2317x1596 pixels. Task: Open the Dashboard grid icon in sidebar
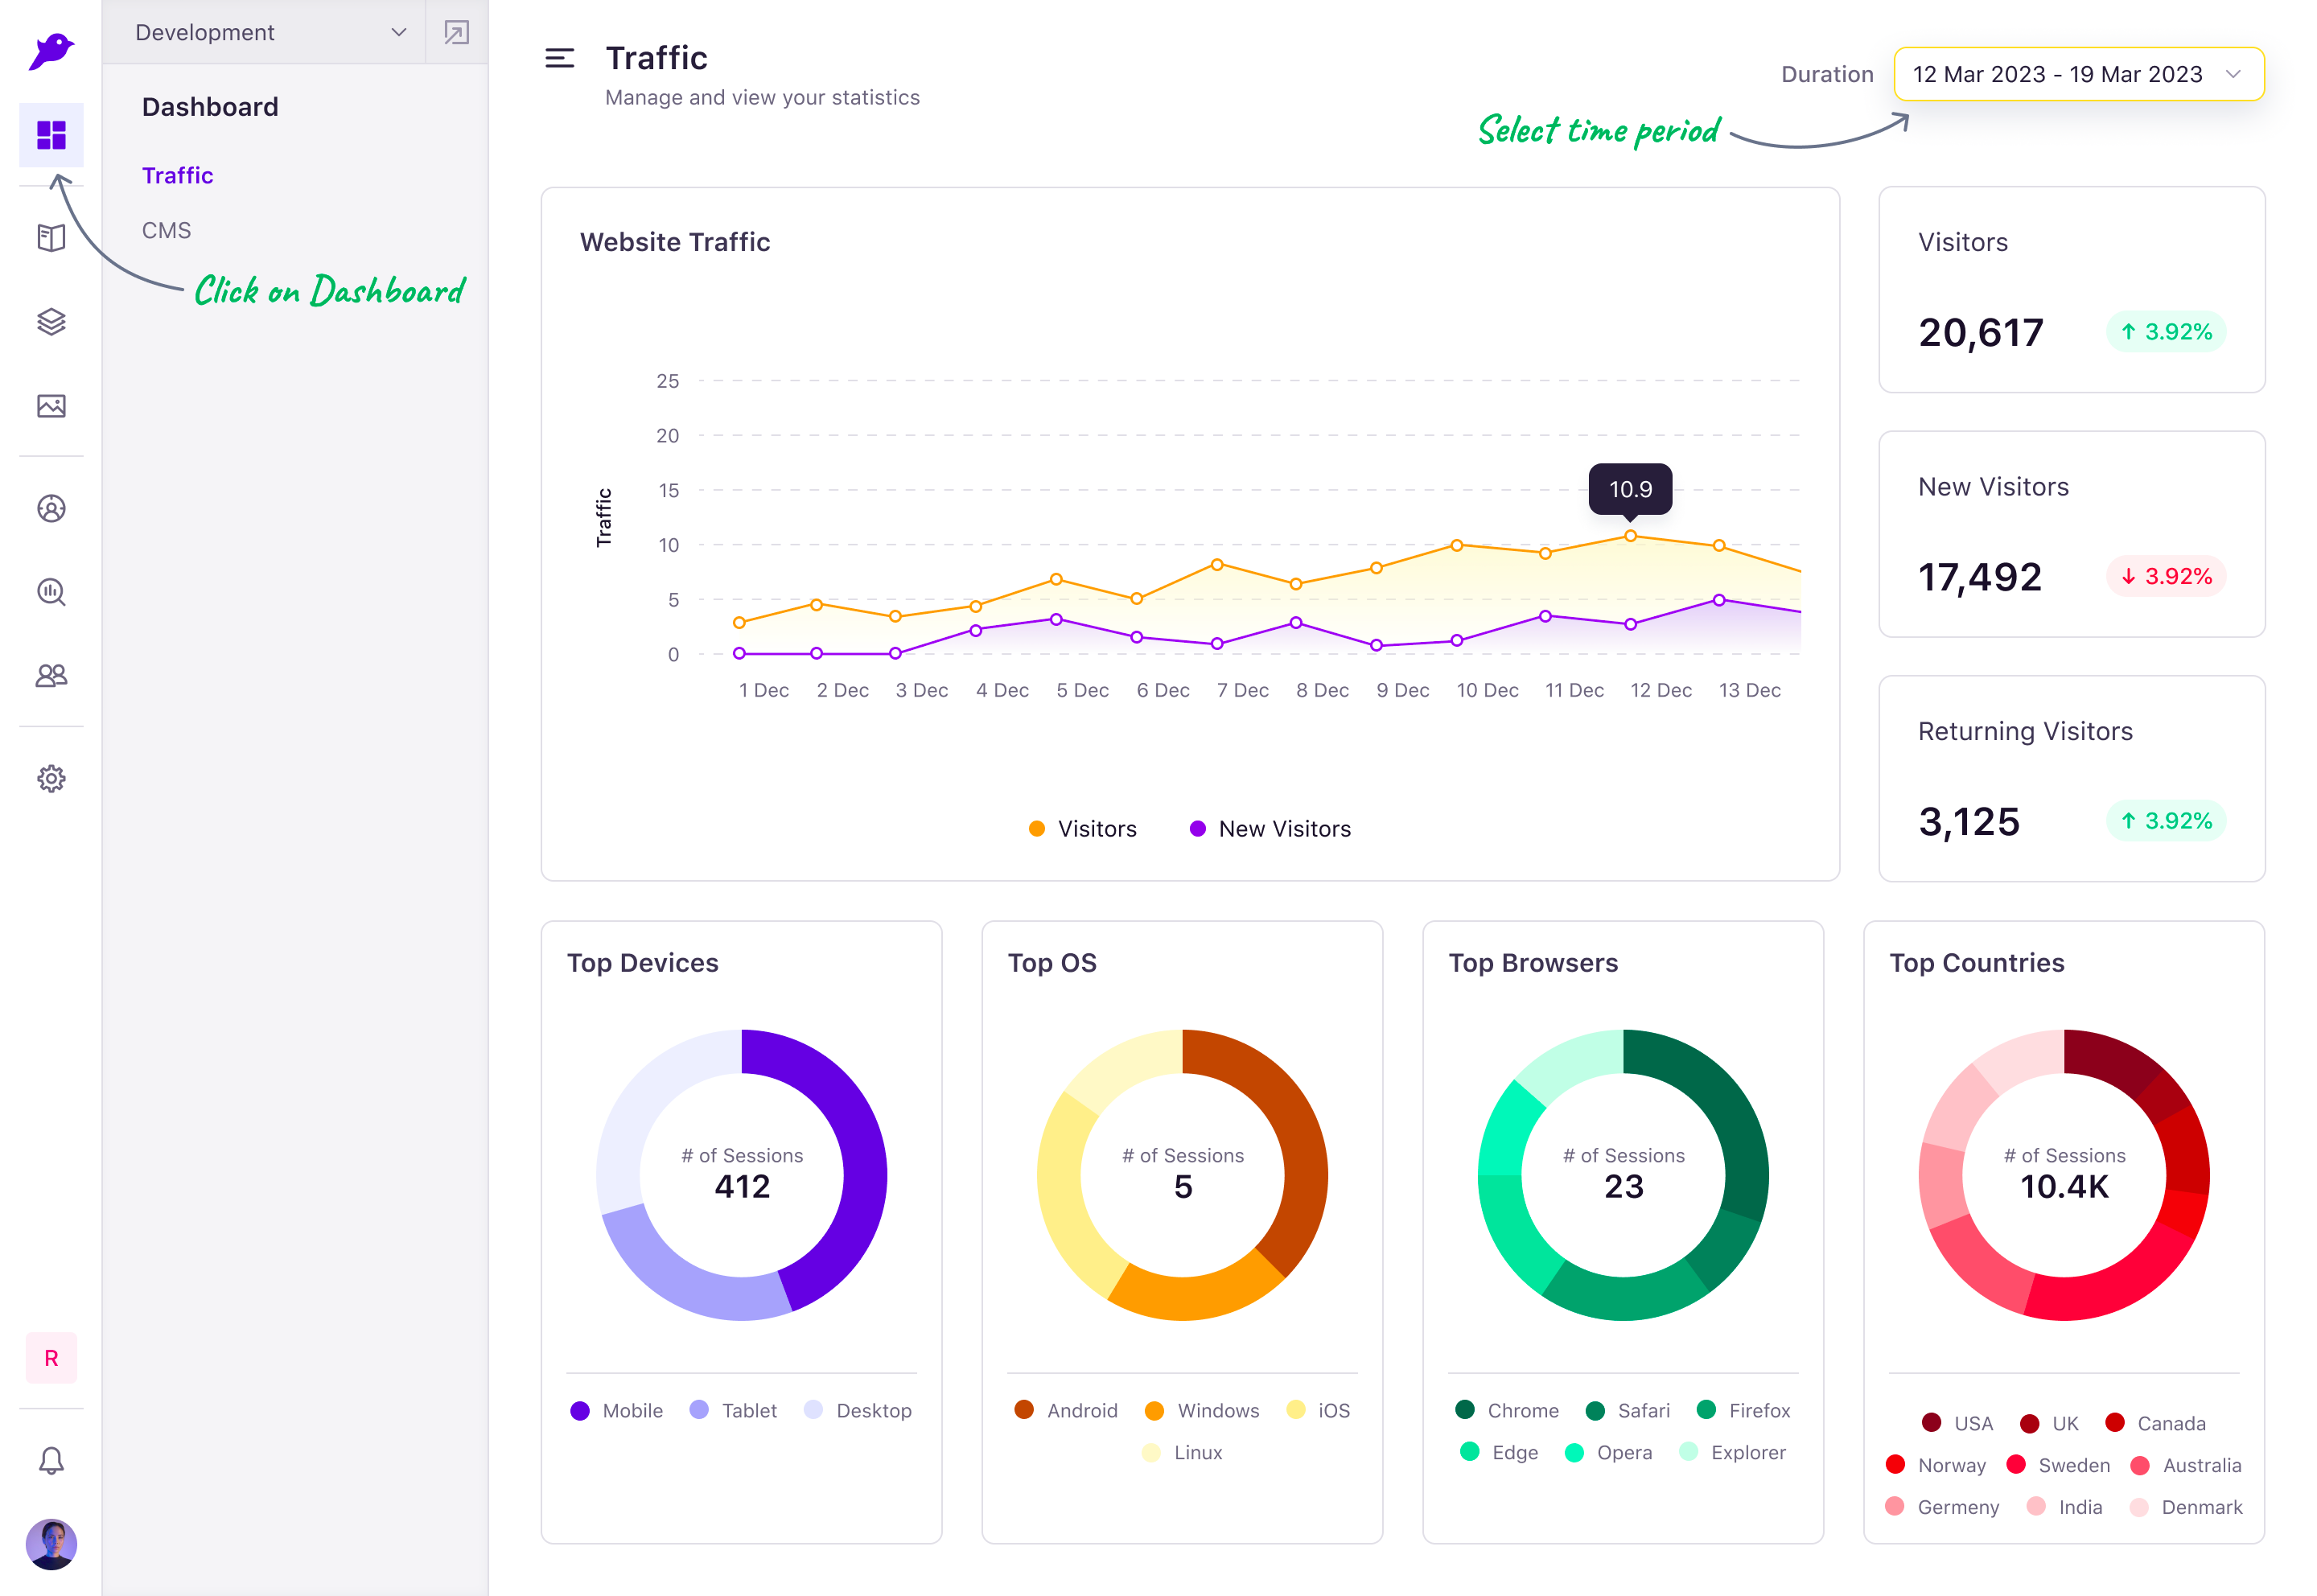pyautogui.click(x=51, y=134)
